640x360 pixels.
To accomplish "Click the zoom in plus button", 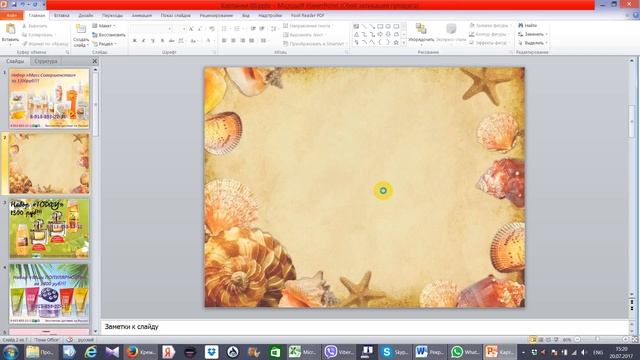I will click(x=626, y=340).
